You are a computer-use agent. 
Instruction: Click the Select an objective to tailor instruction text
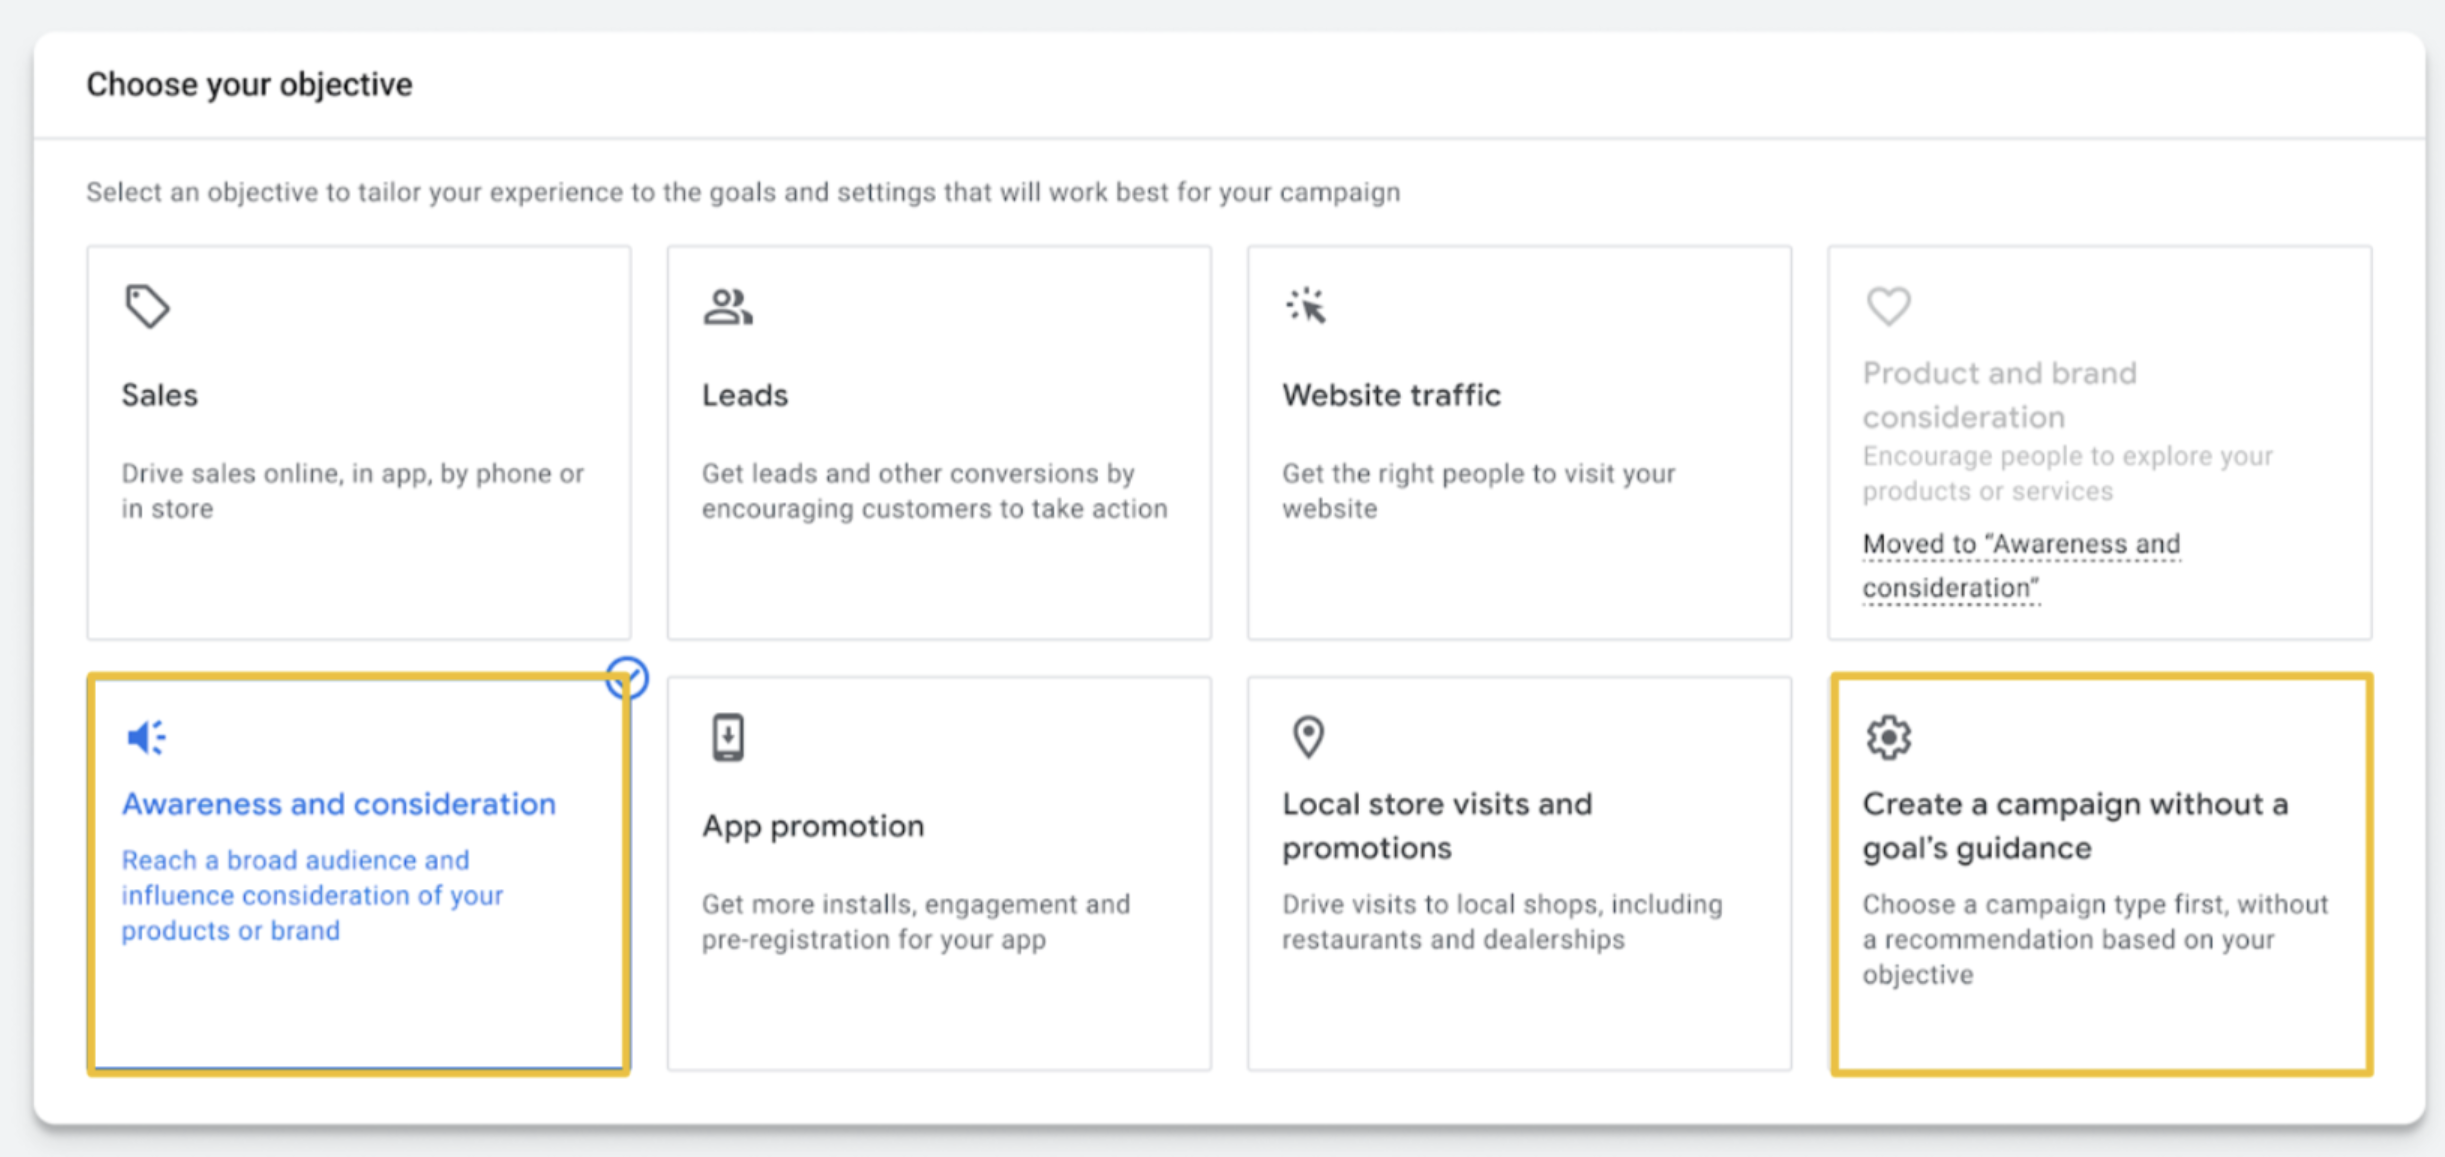pyautogui.click(x=743, y=192)
